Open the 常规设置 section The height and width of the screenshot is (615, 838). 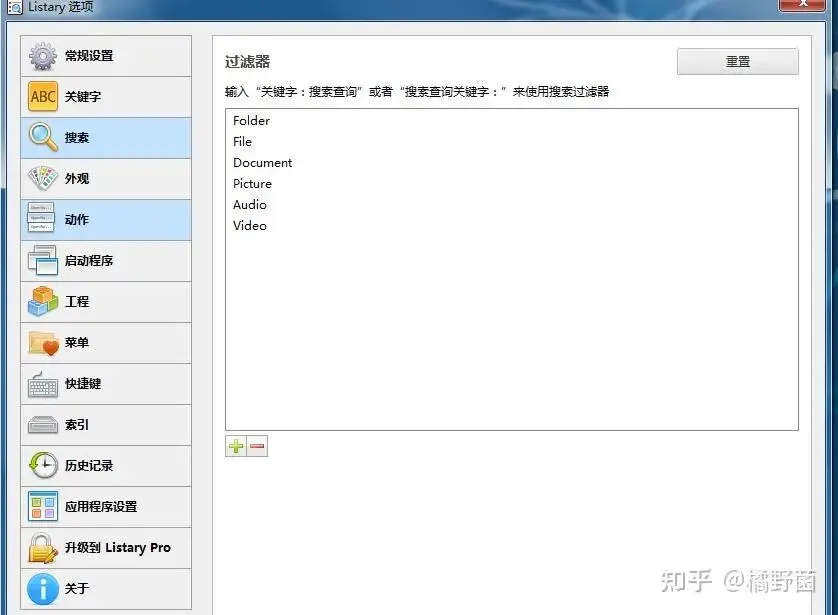(x=106, y=56)
